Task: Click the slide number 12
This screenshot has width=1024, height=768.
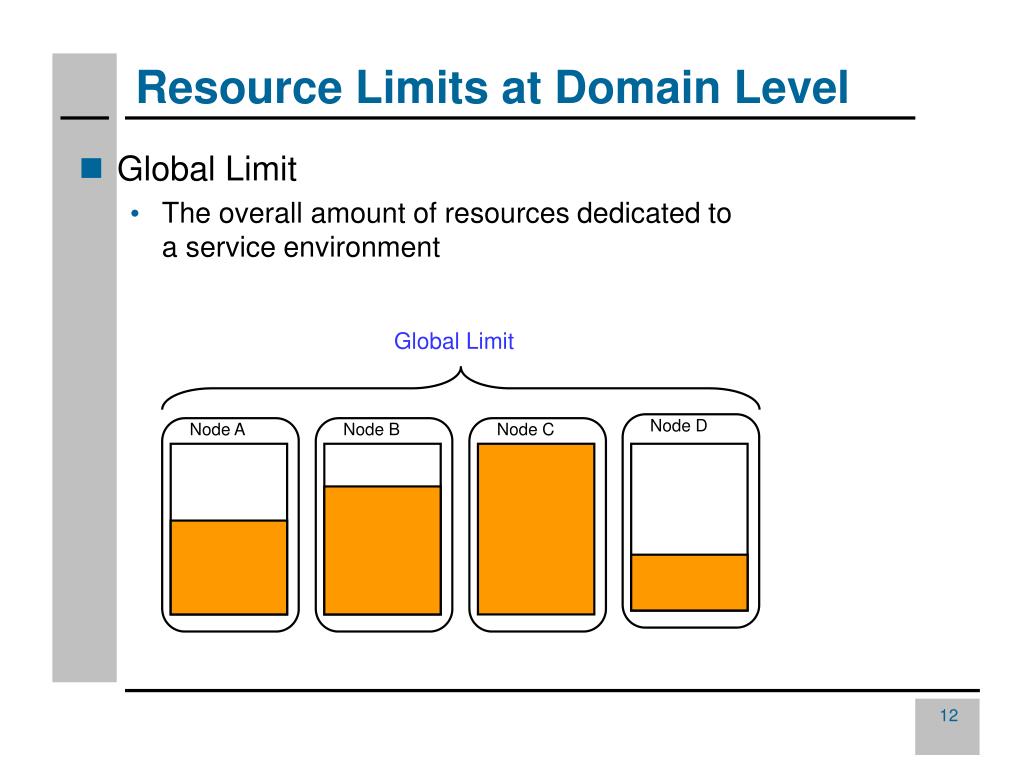Action: point(949,716)
